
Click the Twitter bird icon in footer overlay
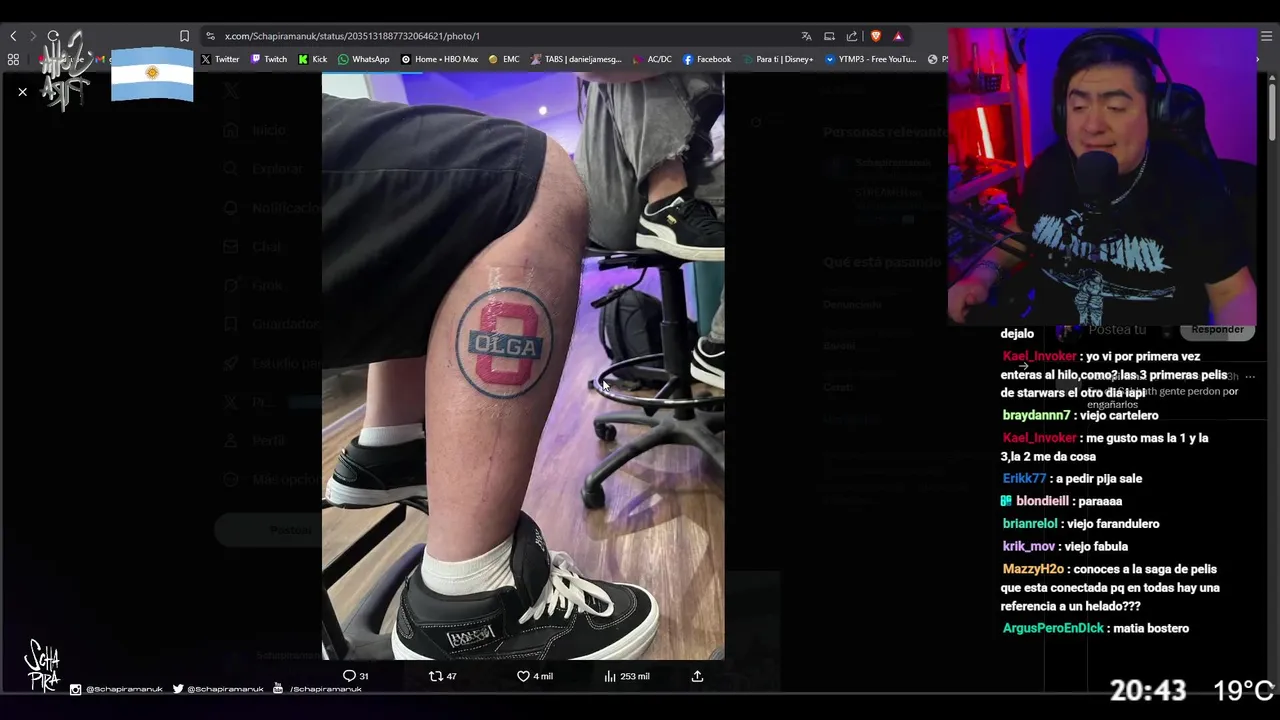click(x=178, y=689)
